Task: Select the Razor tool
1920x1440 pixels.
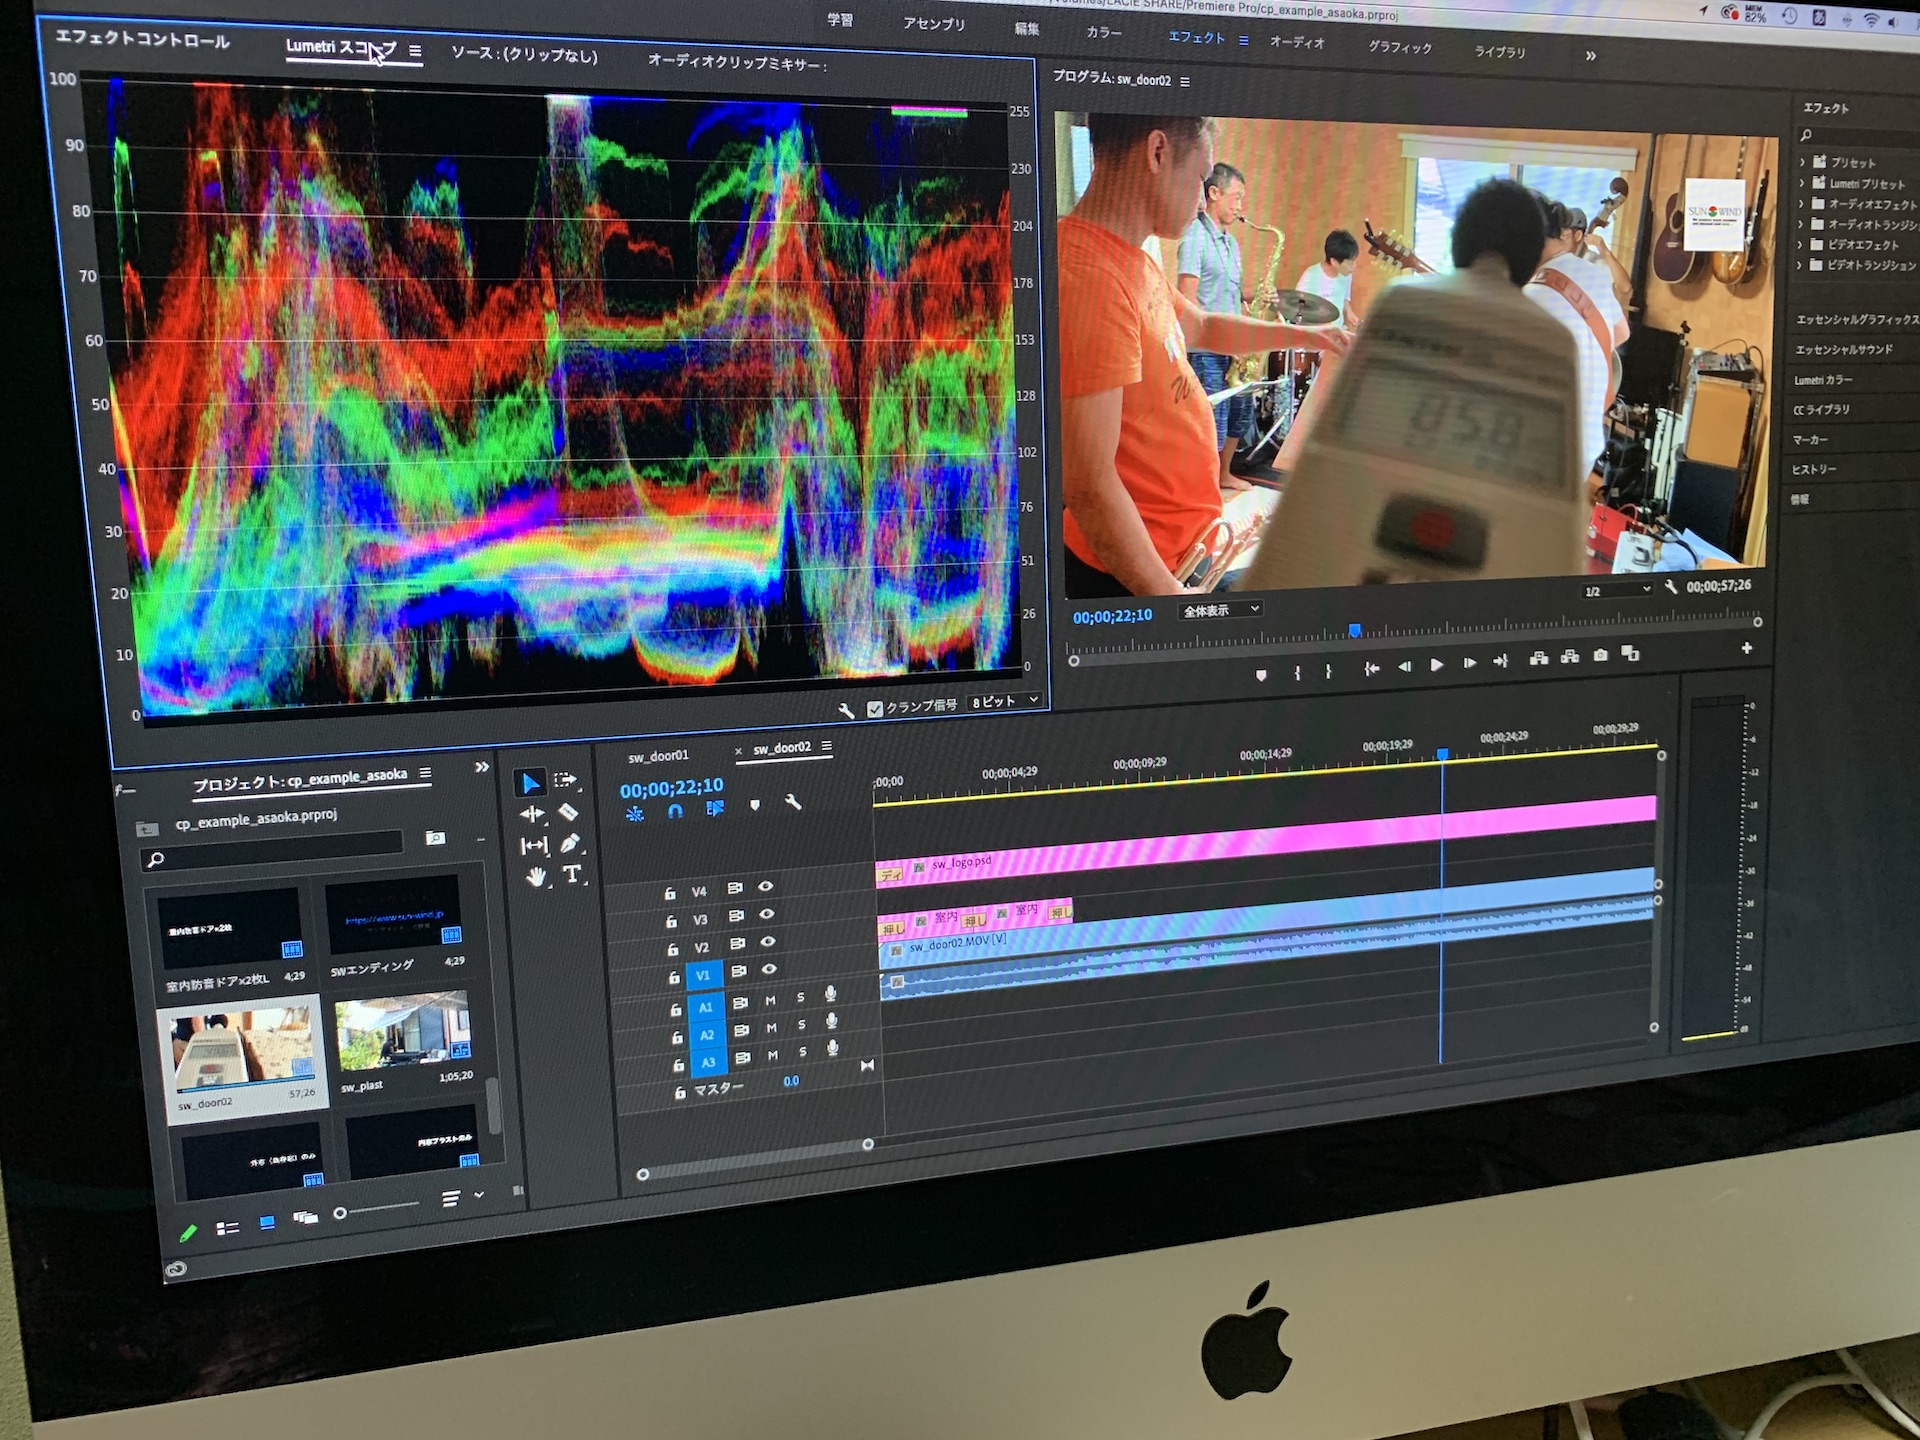Action: 568,811
